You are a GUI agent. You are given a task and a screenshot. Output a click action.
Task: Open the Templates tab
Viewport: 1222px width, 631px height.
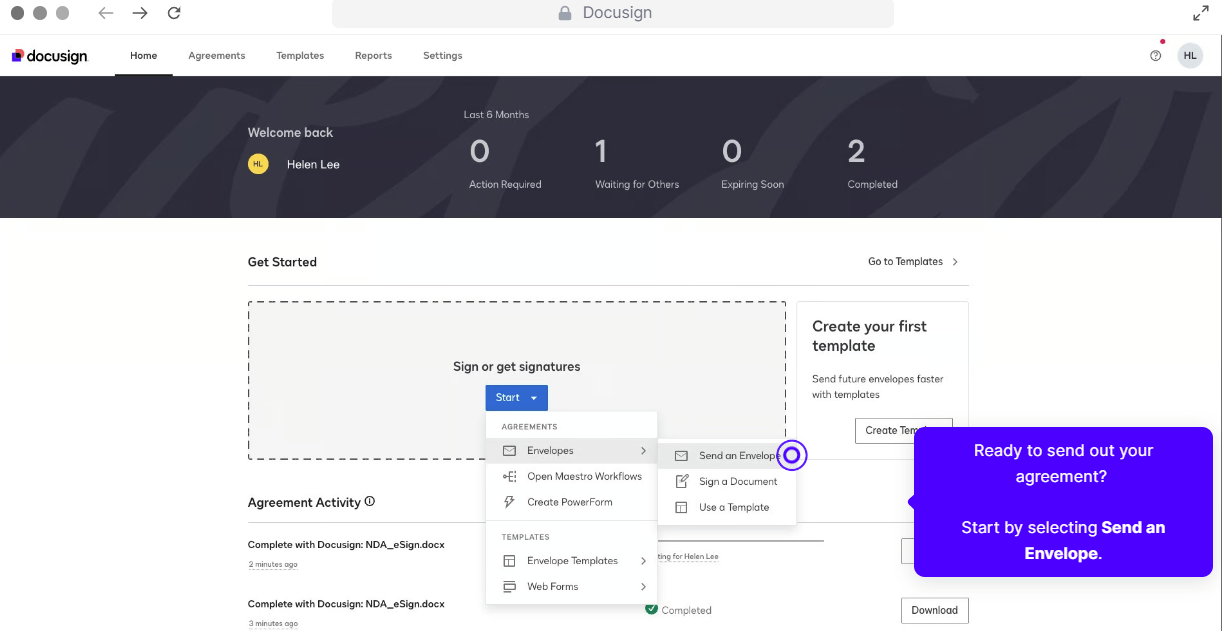coord(300,56)
